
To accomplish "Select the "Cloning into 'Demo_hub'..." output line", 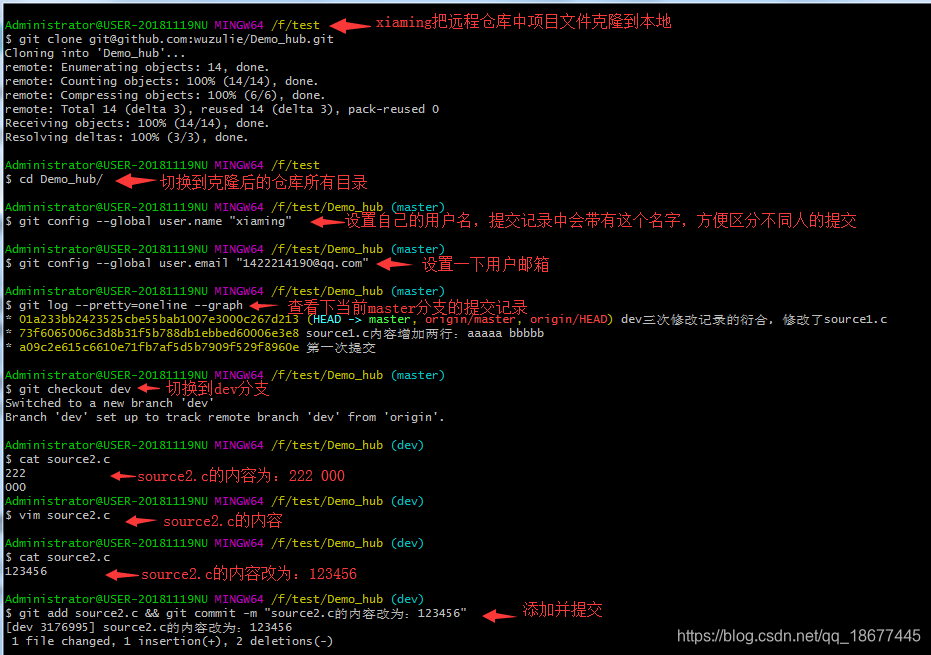I will point(95,53).
